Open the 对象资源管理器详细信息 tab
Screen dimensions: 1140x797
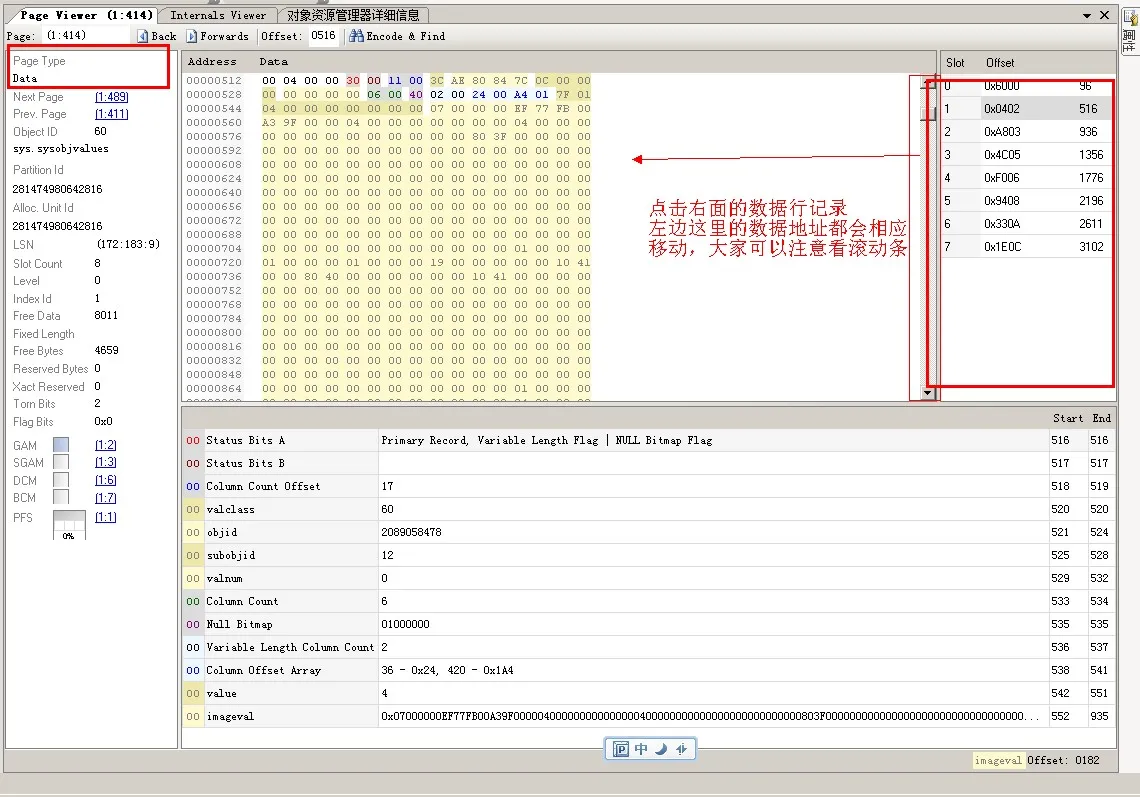(x=353, y=15)
